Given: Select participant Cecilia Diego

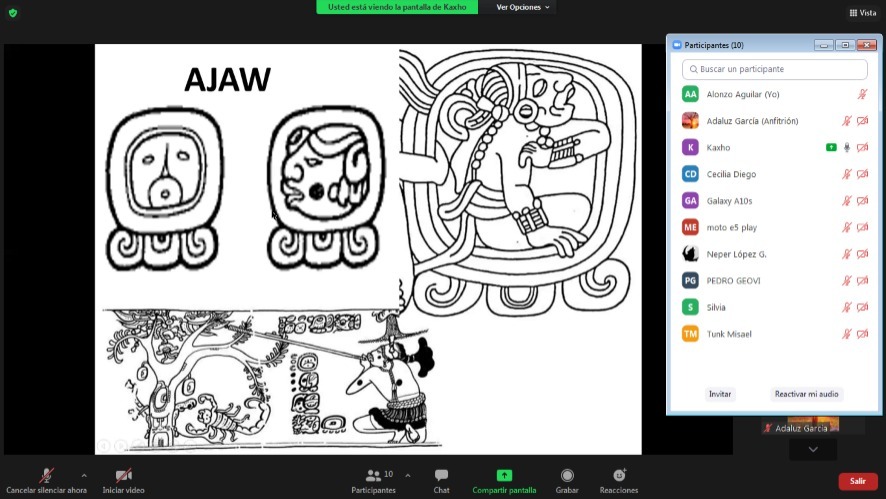Looking at the screenshot, I should click(774, 174).
